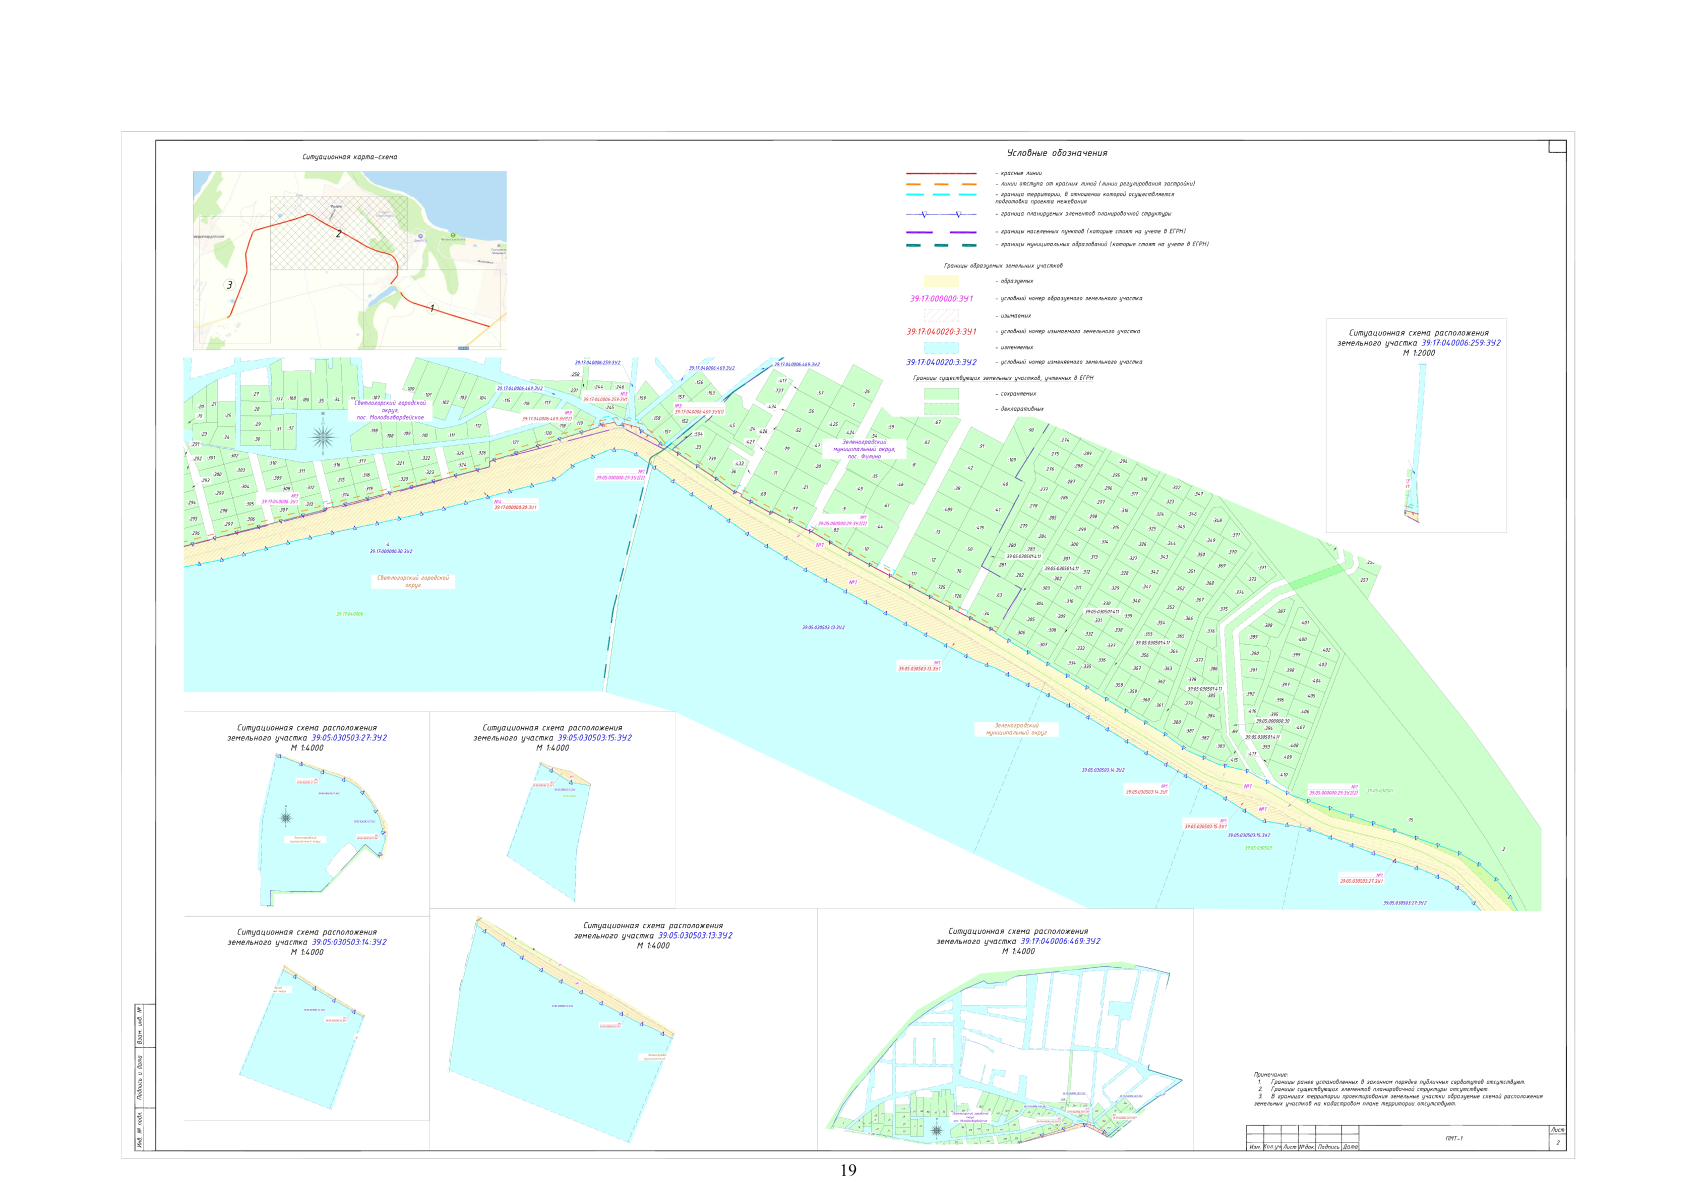Click the teal dashed municipal boundary legend symbol
The width and height of the screenshot is (1697, 1200).
tap(941, 244)
